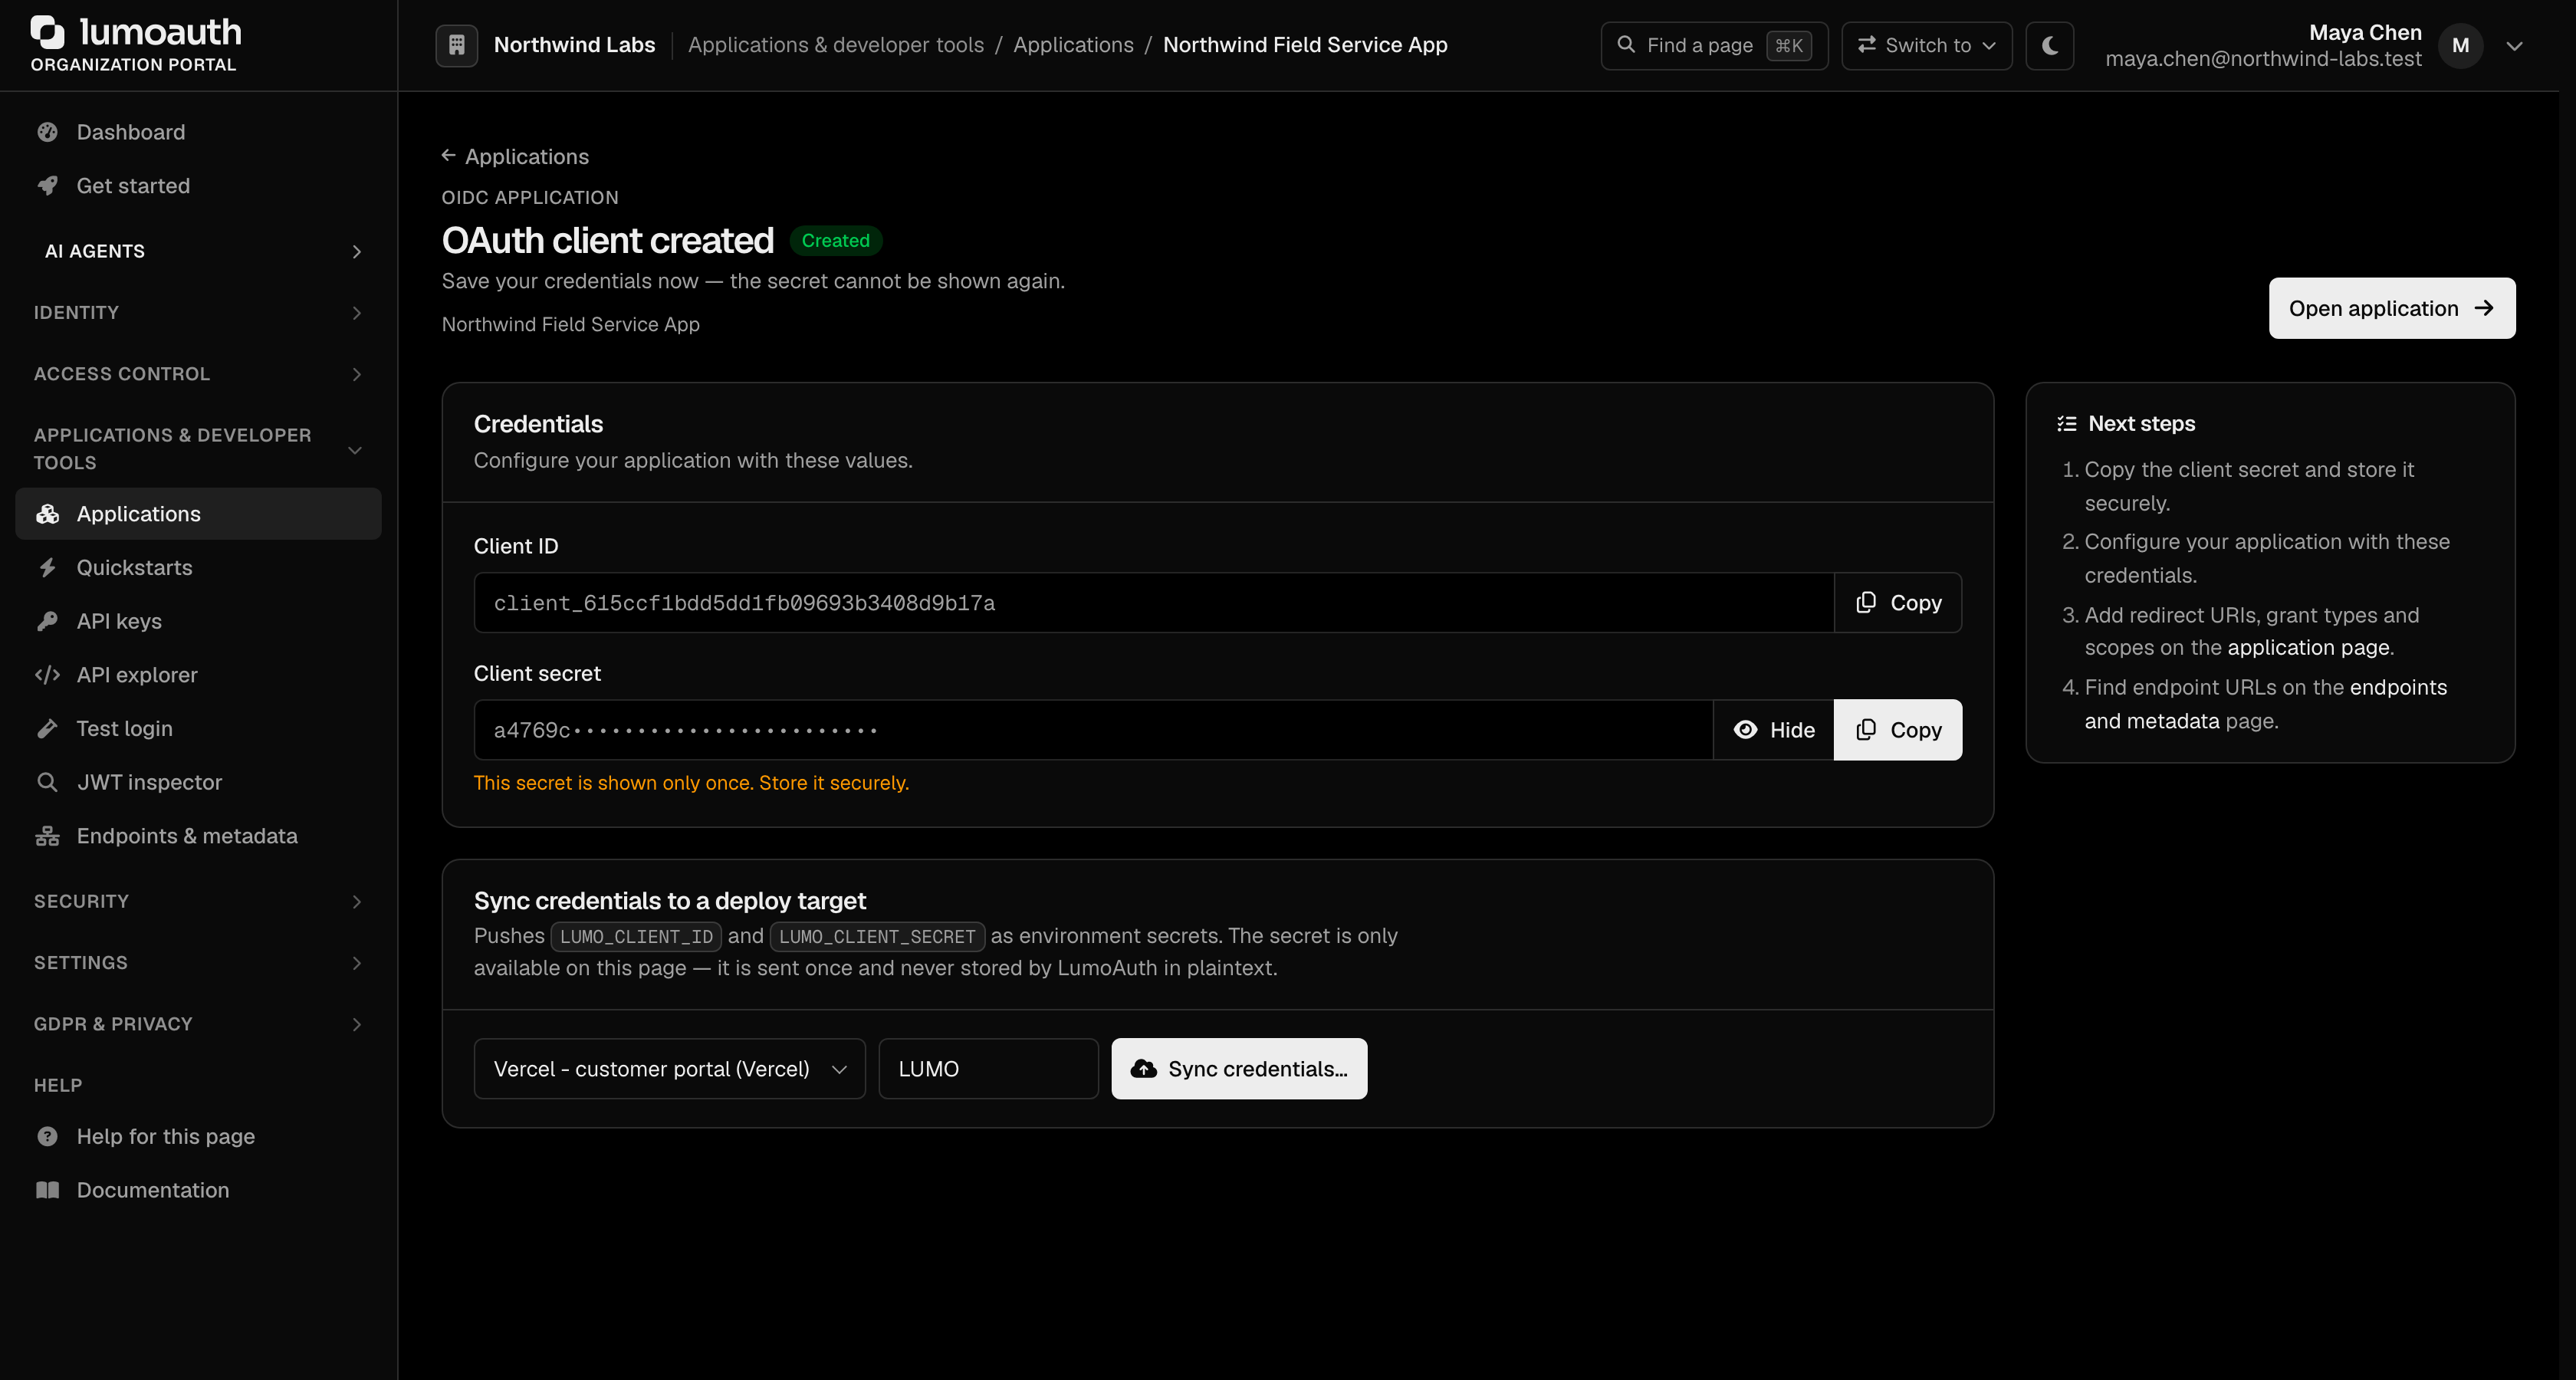Click Open application button
The image size is (2576, 1380).
[x=2392, y=308]
